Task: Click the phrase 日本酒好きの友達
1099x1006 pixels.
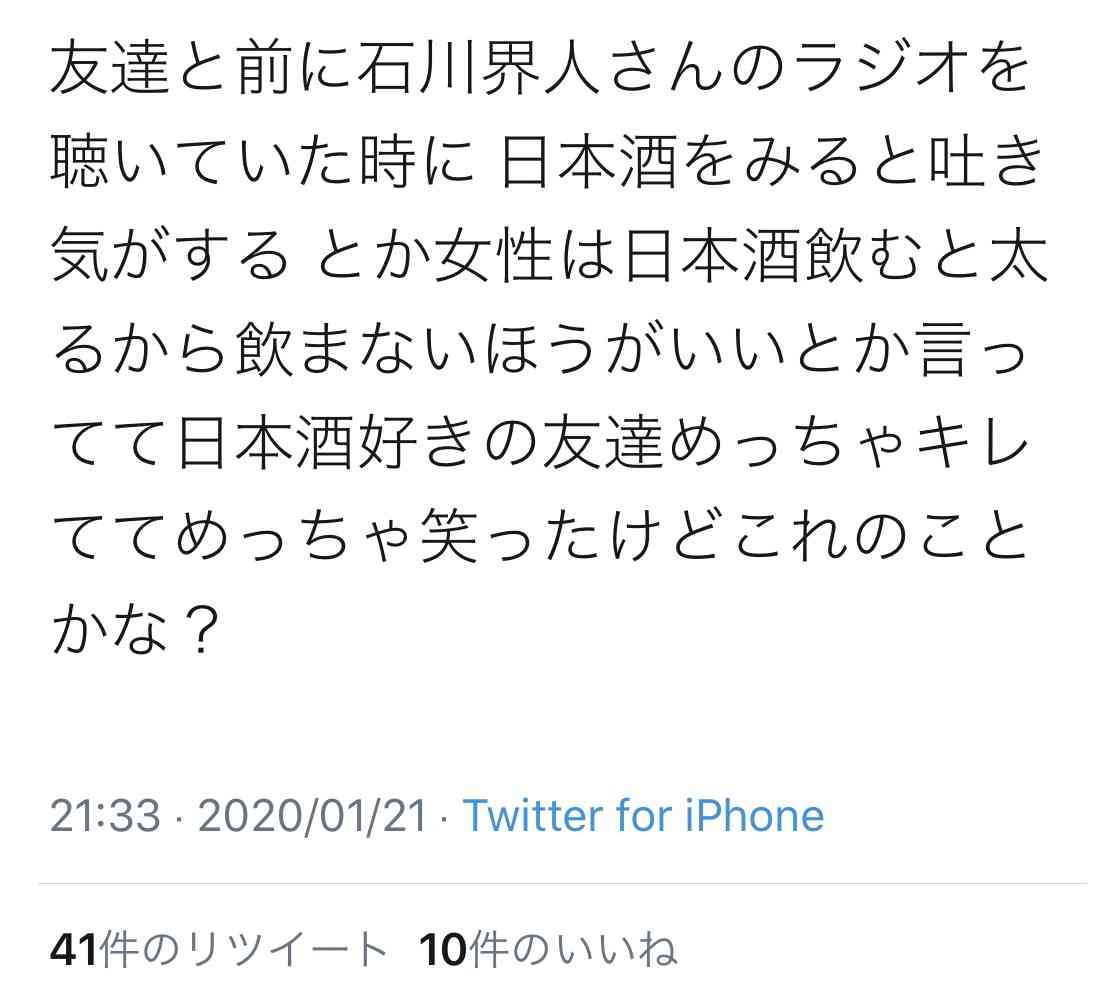Action: (419, 442)
